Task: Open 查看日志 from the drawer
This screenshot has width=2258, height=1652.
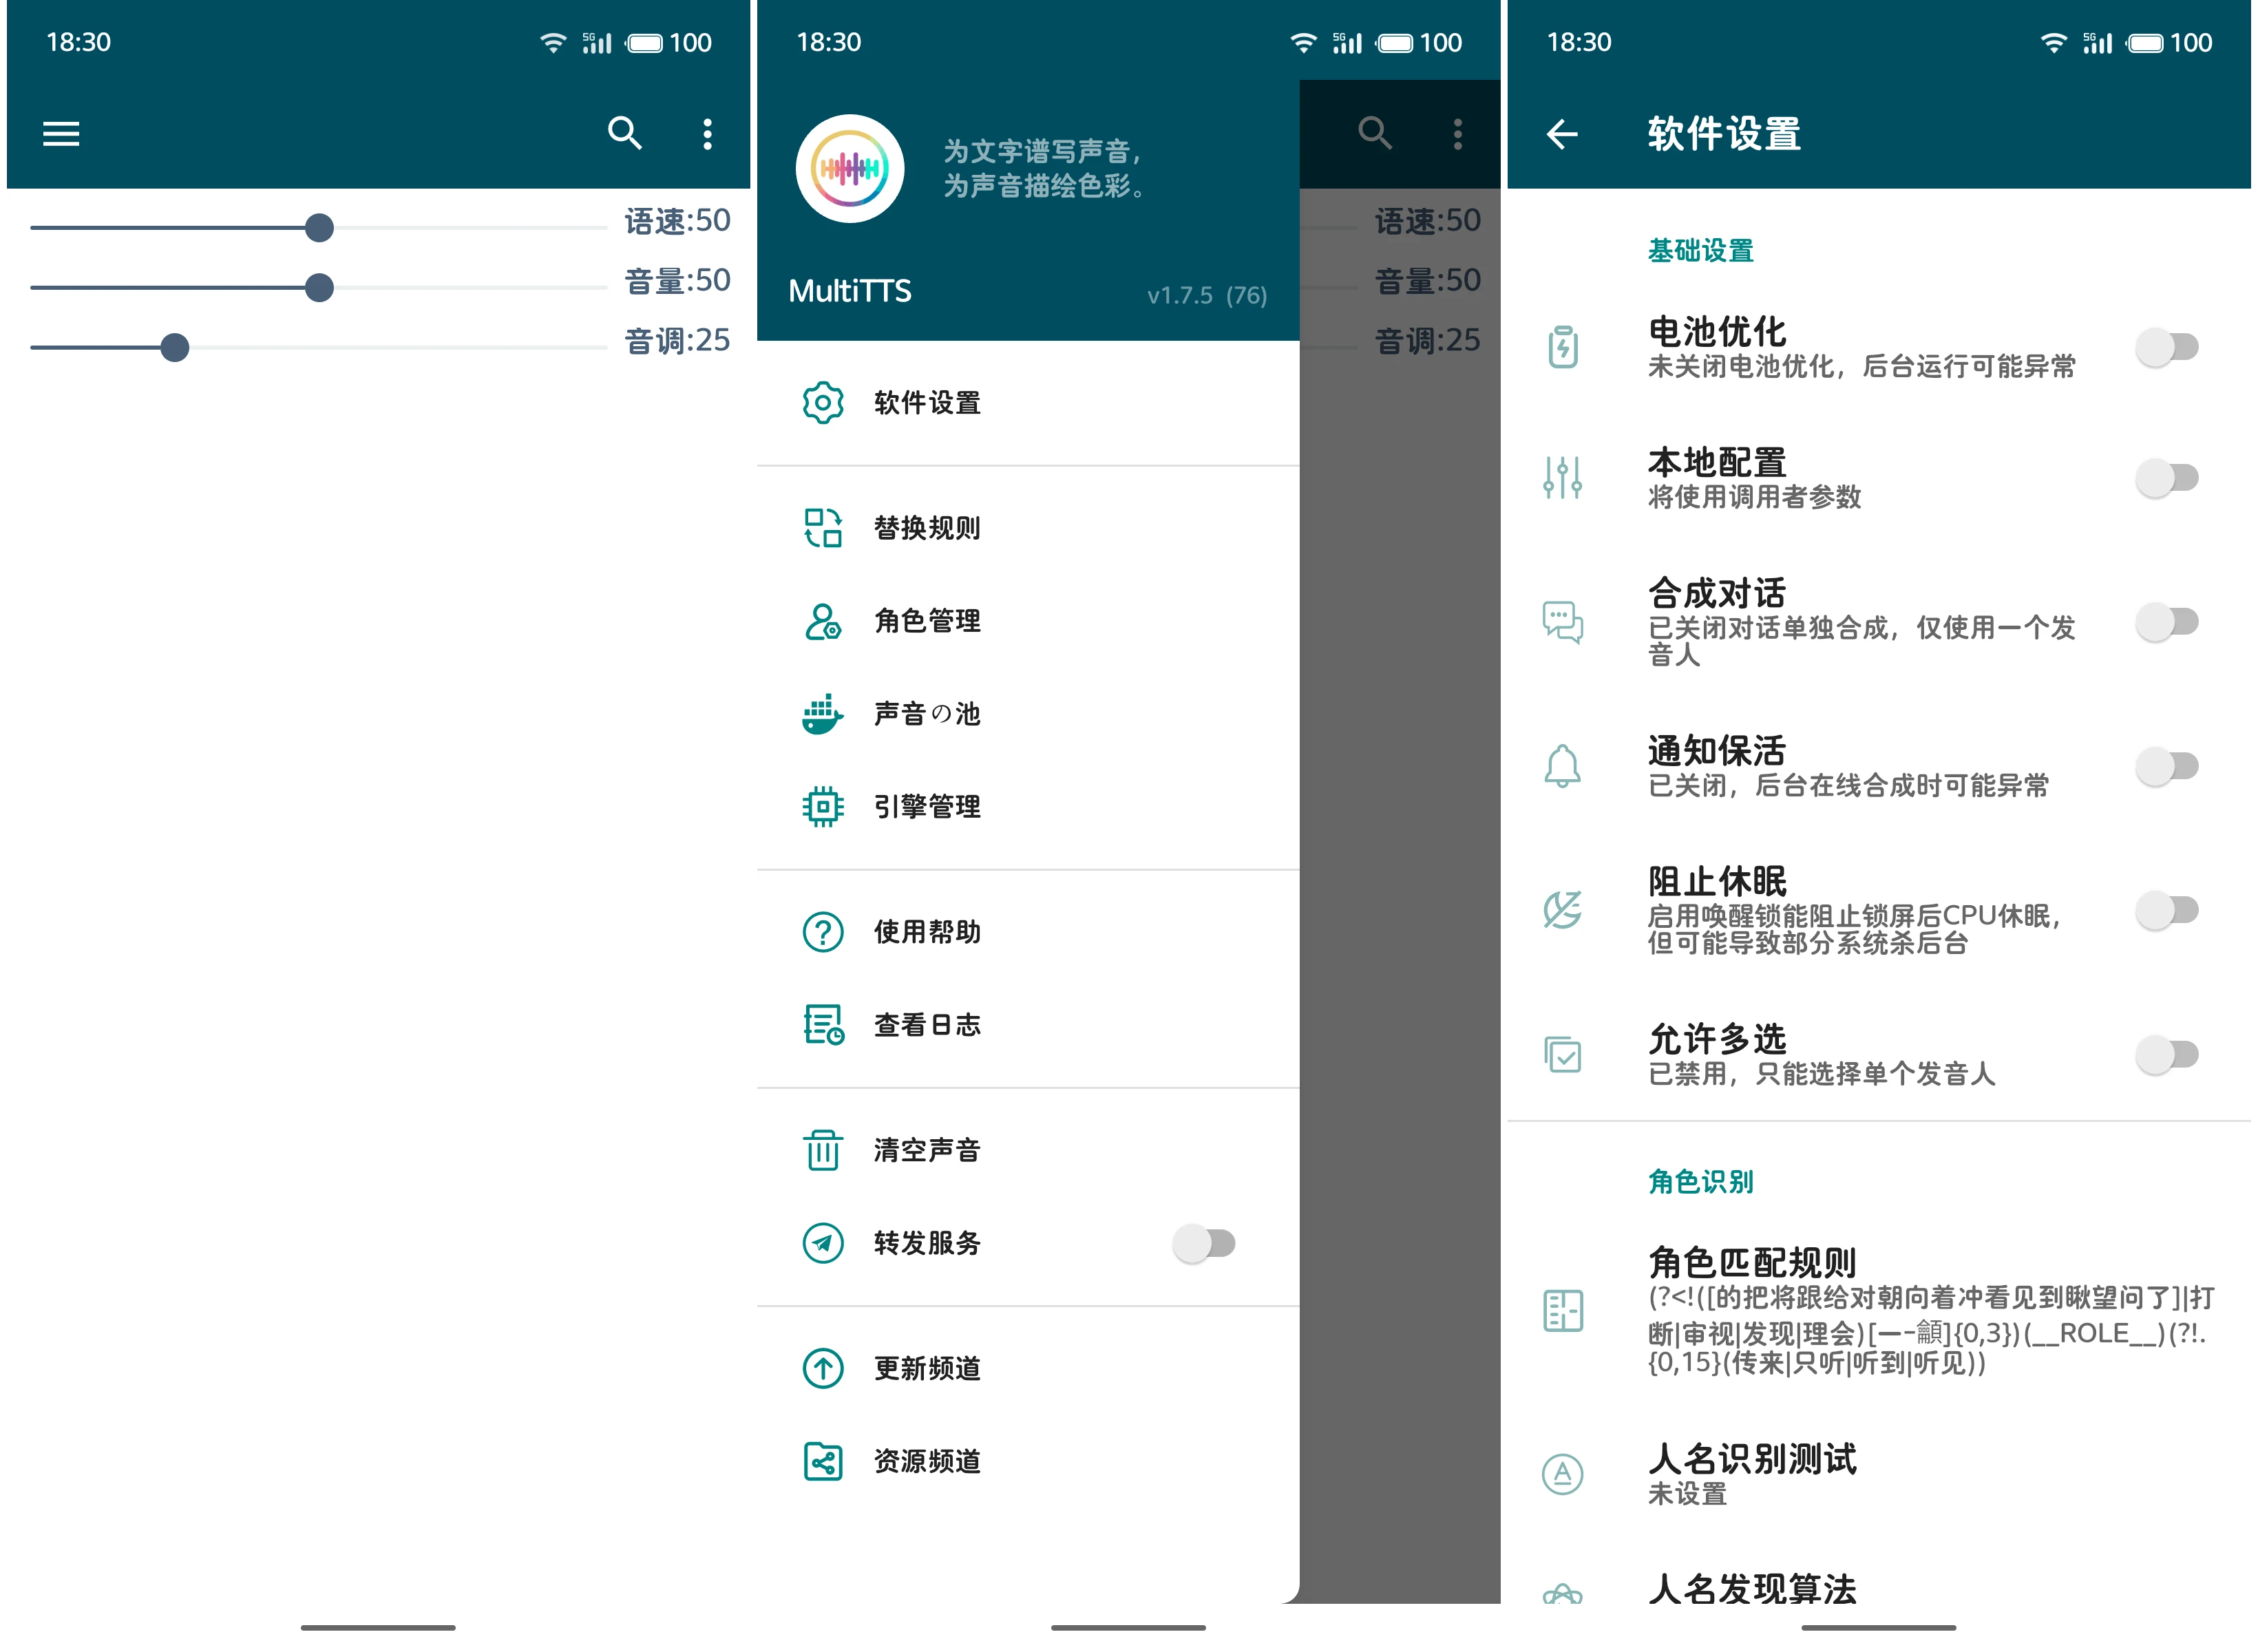Action: coord(1028,1025)
